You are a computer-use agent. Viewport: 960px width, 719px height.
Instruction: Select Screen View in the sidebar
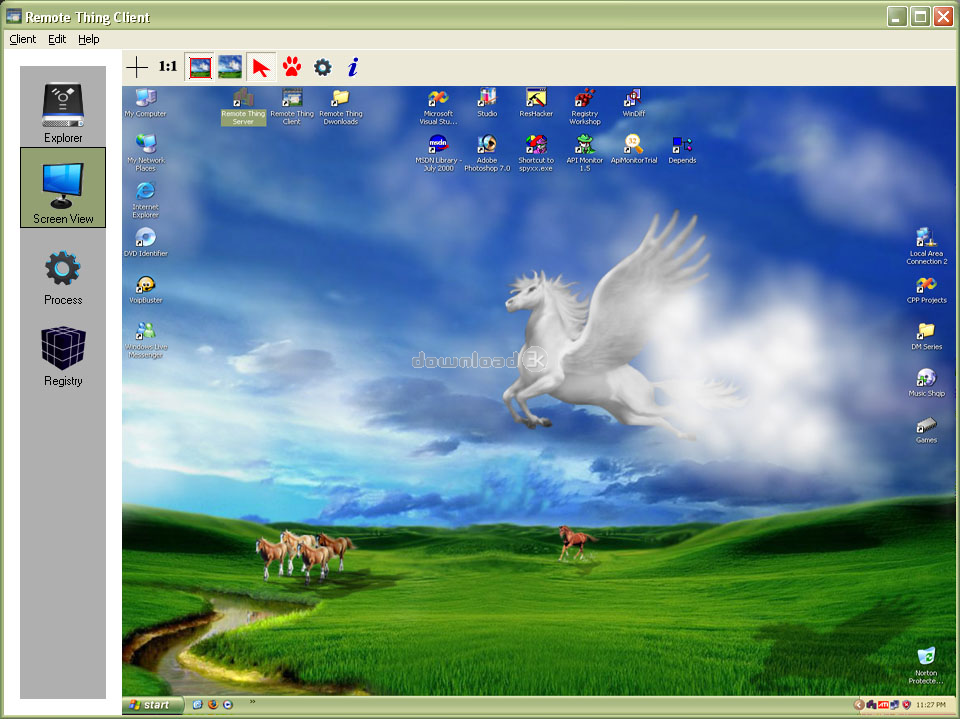(x=63, y=187)
